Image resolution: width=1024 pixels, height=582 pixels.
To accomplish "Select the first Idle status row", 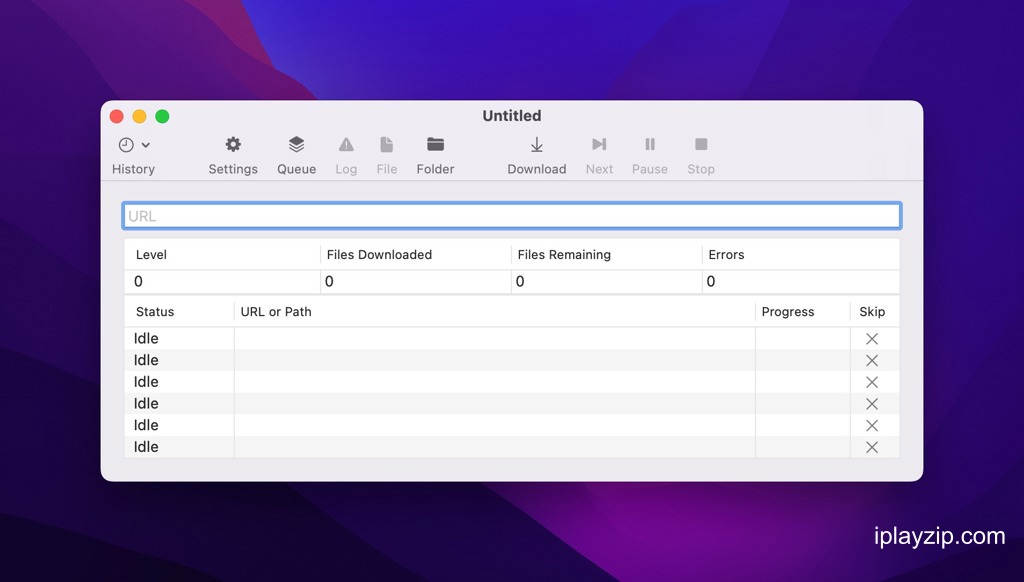I will 512,338.
